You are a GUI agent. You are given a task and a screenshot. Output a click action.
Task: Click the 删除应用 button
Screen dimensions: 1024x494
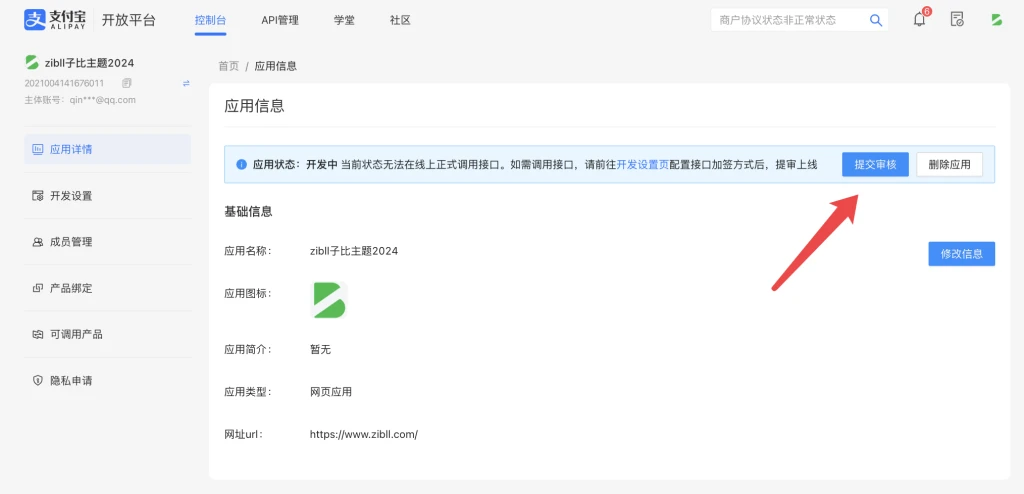point(949,165)
